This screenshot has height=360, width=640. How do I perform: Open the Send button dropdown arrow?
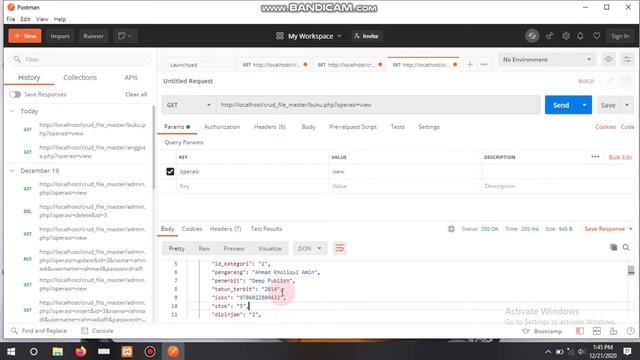pos(584,105)
